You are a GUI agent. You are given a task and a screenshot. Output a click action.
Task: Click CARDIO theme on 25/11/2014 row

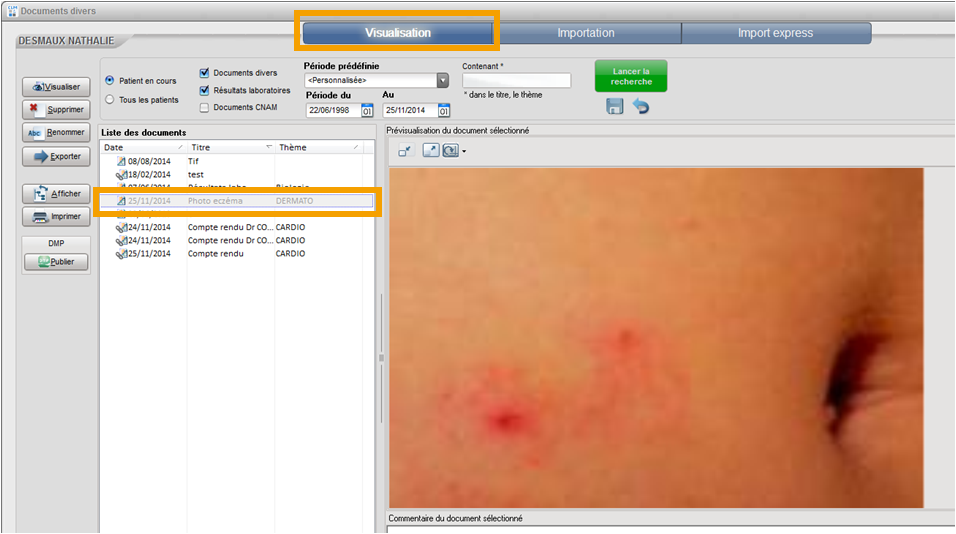[x=290, y=254]
